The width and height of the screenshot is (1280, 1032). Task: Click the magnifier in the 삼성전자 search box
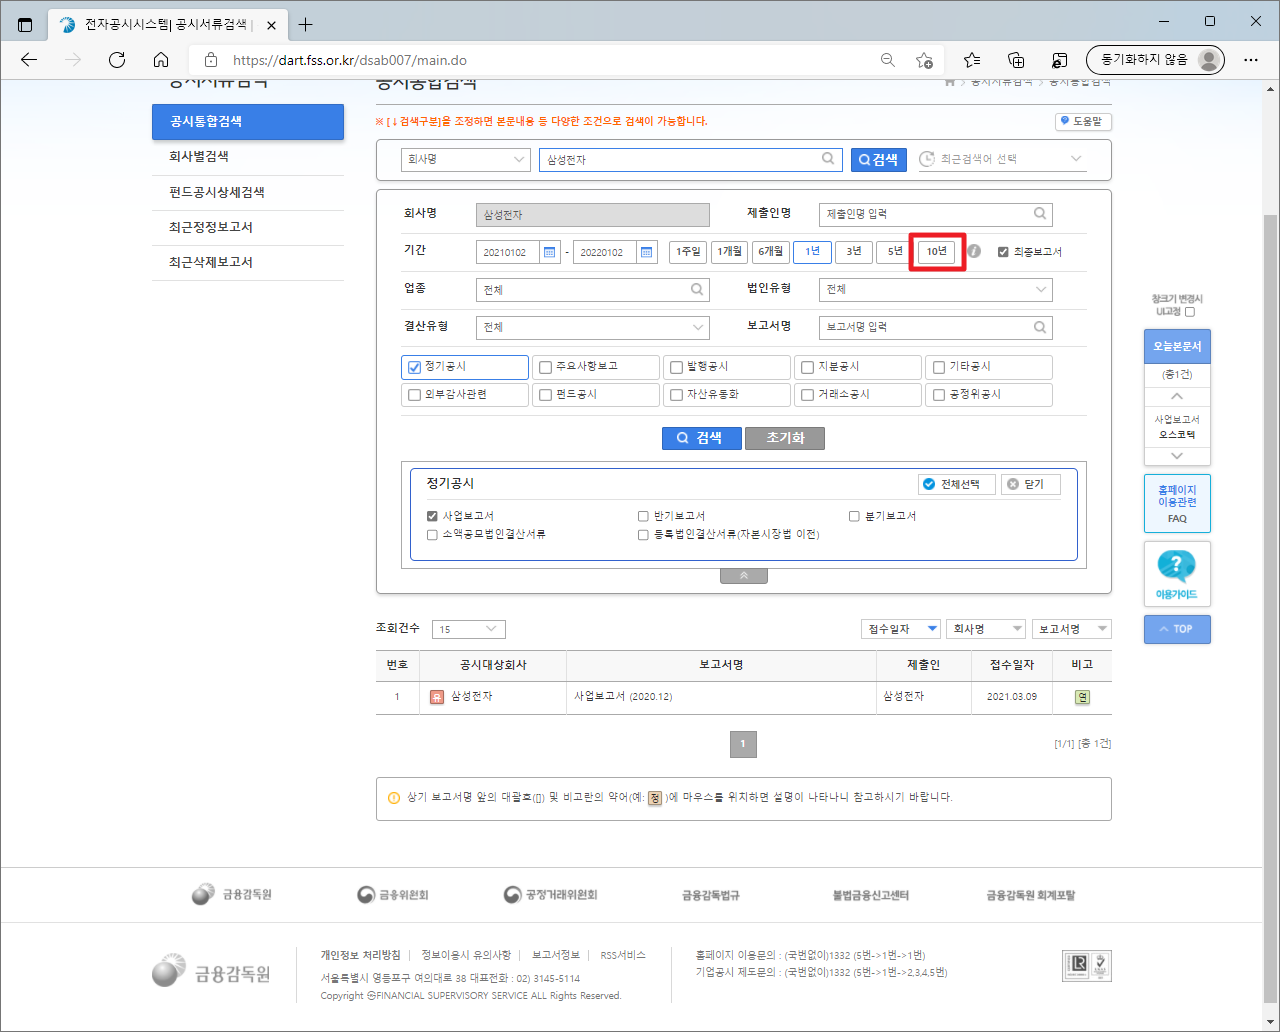pos(829,158)
